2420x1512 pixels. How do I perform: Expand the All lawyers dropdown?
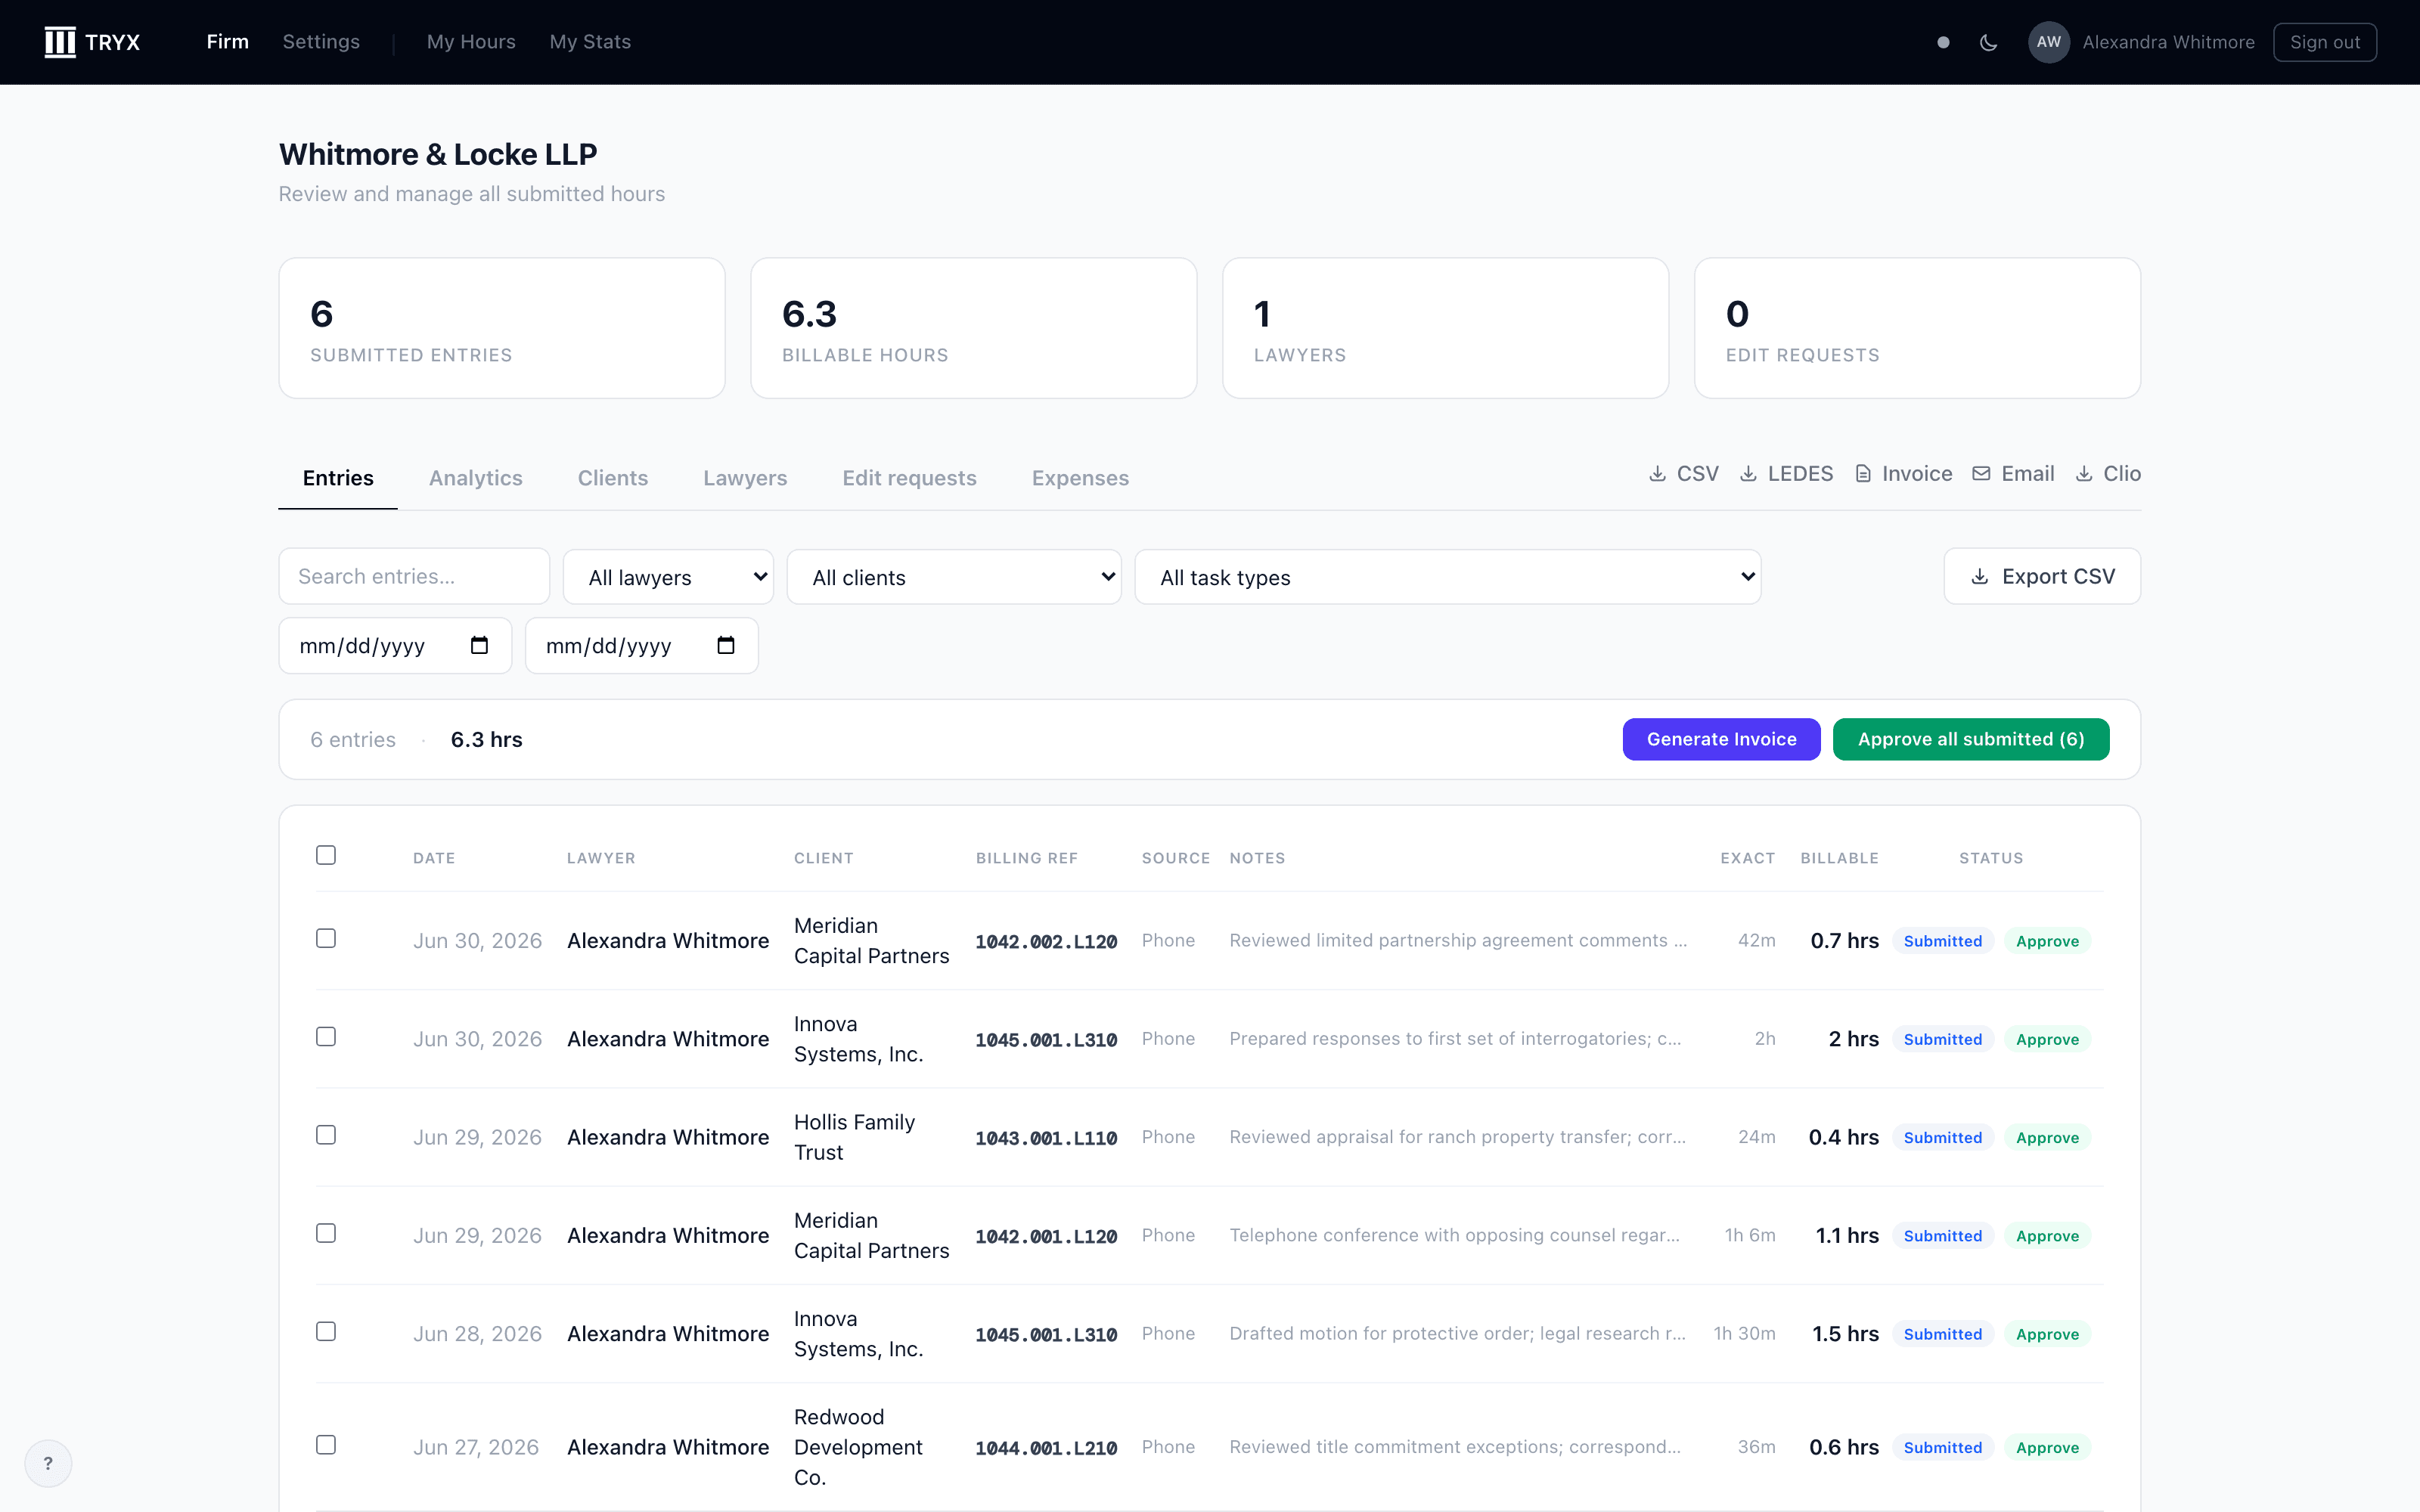[x=668, y=577]
